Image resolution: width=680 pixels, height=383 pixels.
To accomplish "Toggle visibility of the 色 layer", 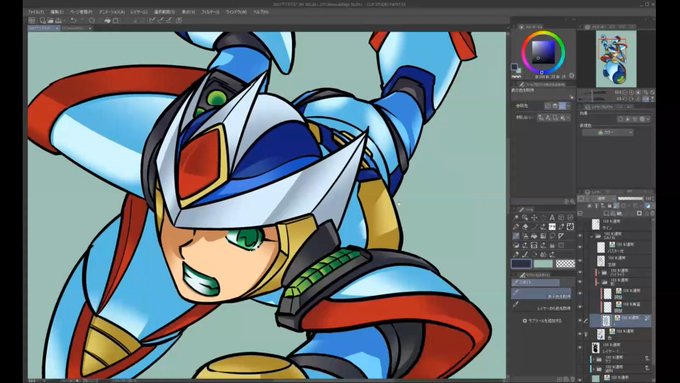I will [x=579, y=333].
